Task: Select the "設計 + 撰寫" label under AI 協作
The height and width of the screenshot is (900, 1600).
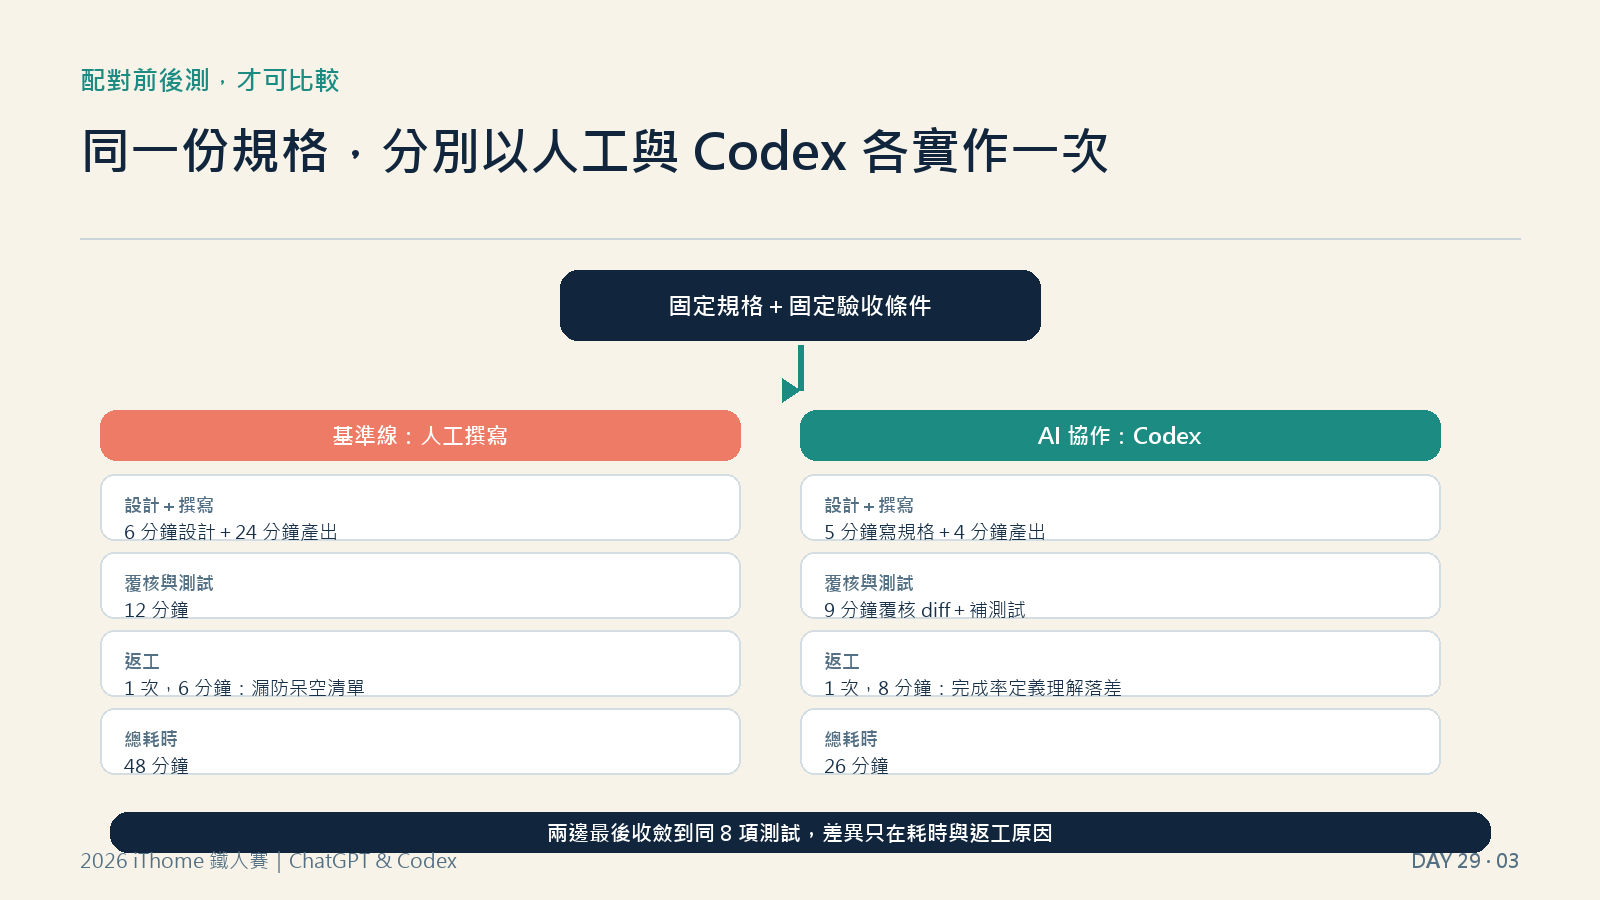Action: click(x=869, y=505)
